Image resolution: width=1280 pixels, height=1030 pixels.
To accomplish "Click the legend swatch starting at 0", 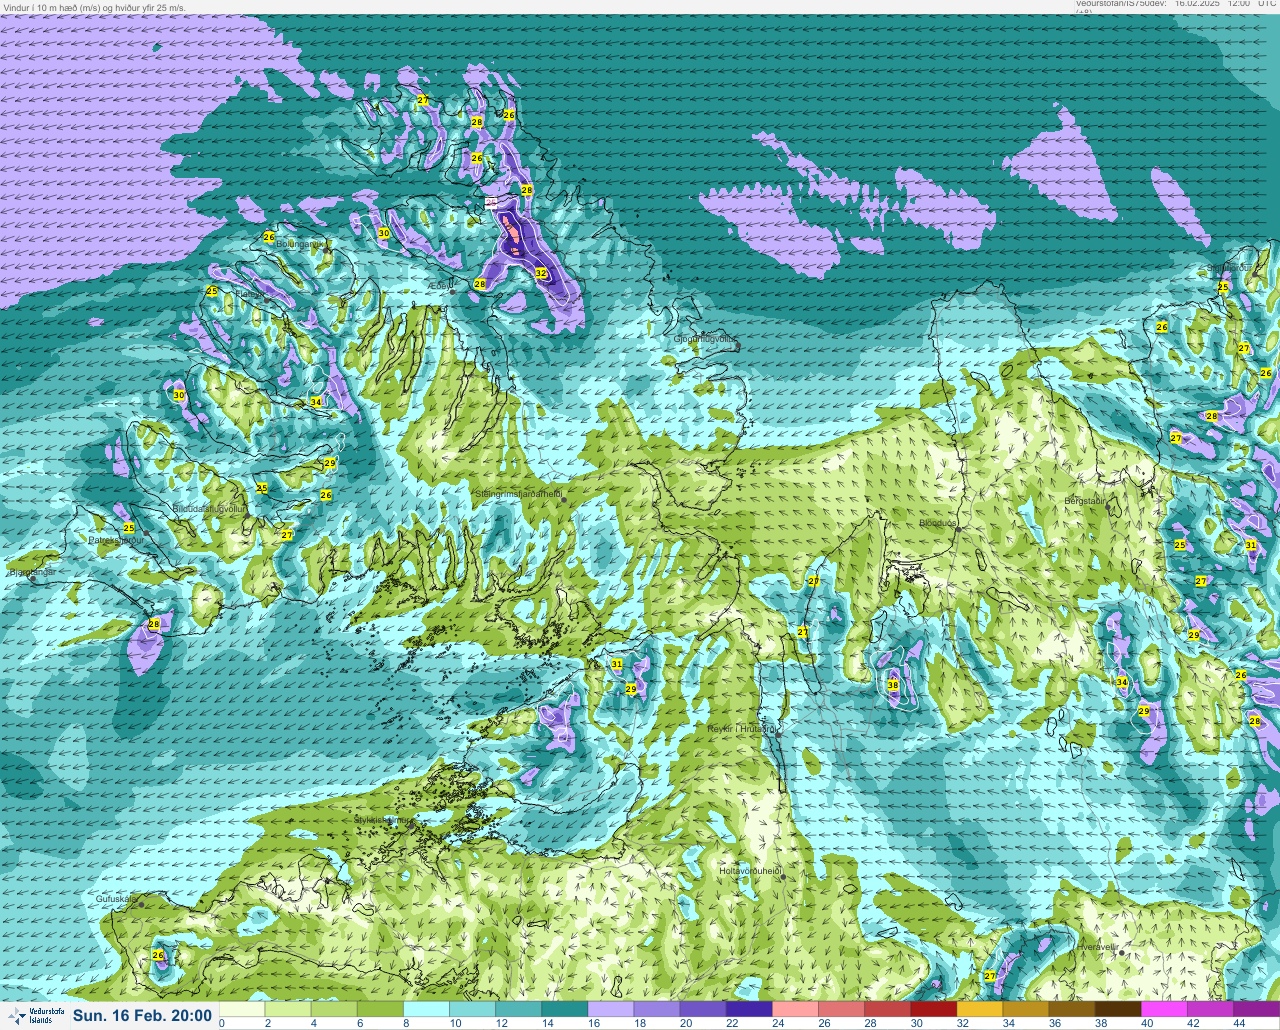I will 240,1009.
